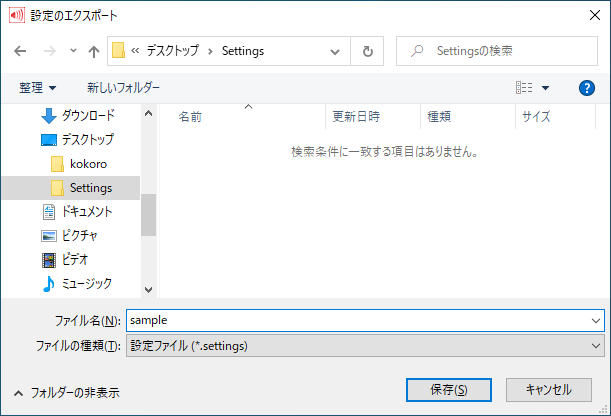Expand the file name dropdown arrow
The image size is (611, 416).
pos(596,321)
